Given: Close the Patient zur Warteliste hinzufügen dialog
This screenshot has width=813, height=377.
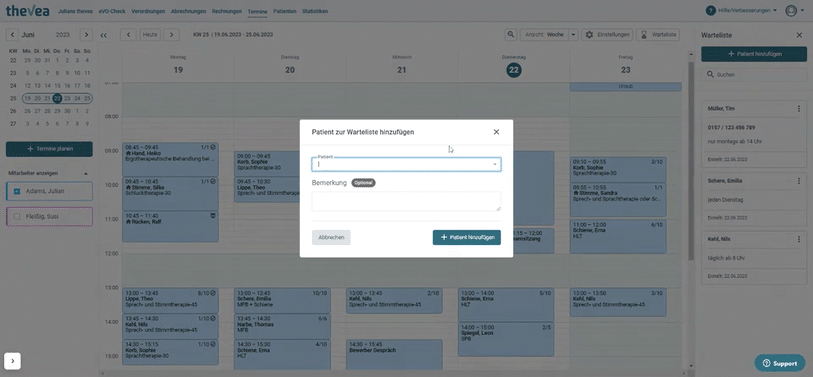Looking at the screenshot, I should (496, 132).
